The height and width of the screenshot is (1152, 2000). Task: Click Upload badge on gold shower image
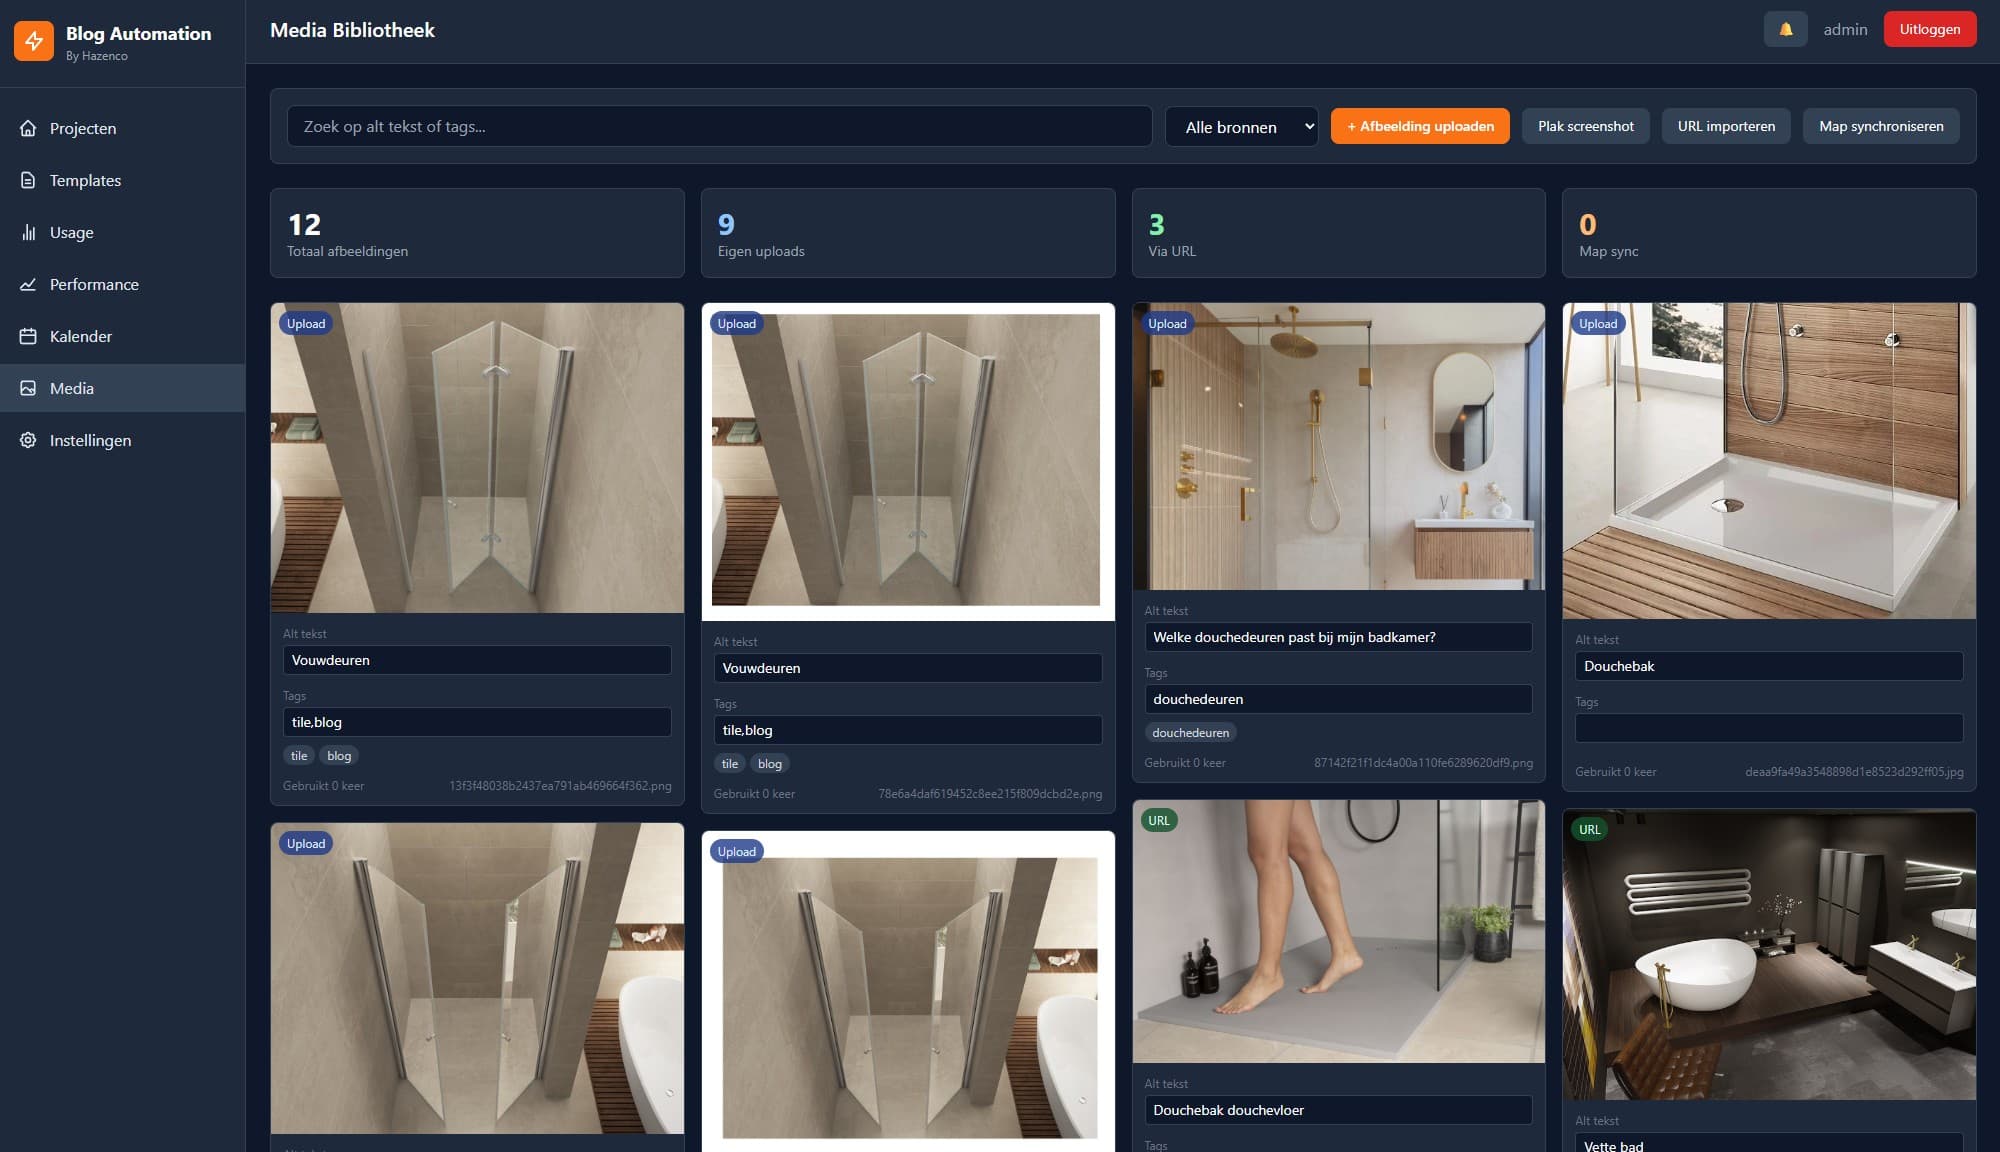(1167, 323)
